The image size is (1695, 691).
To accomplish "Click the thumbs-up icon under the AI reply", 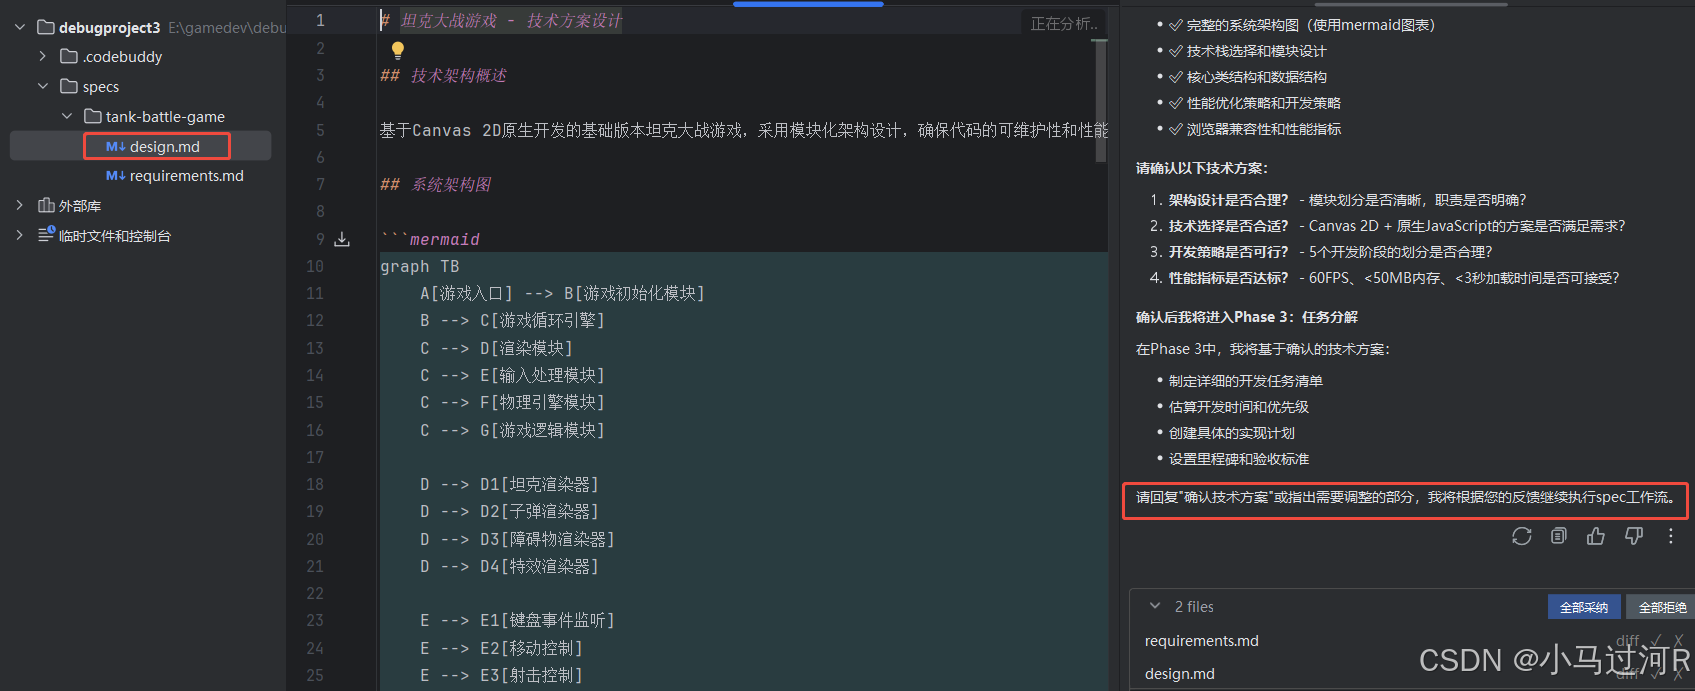I will coord(1596,536).
